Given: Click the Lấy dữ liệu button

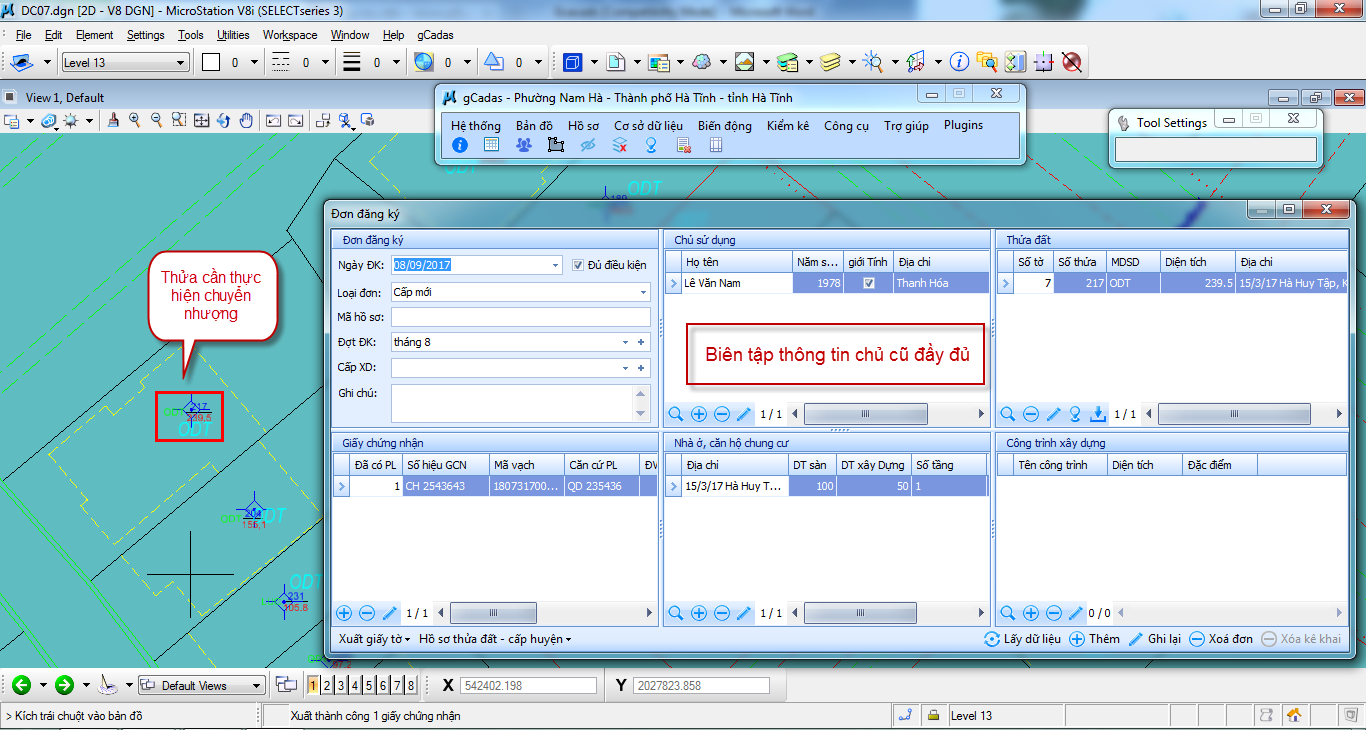Looking at the screenshot, I should (x=1022, y=639).
